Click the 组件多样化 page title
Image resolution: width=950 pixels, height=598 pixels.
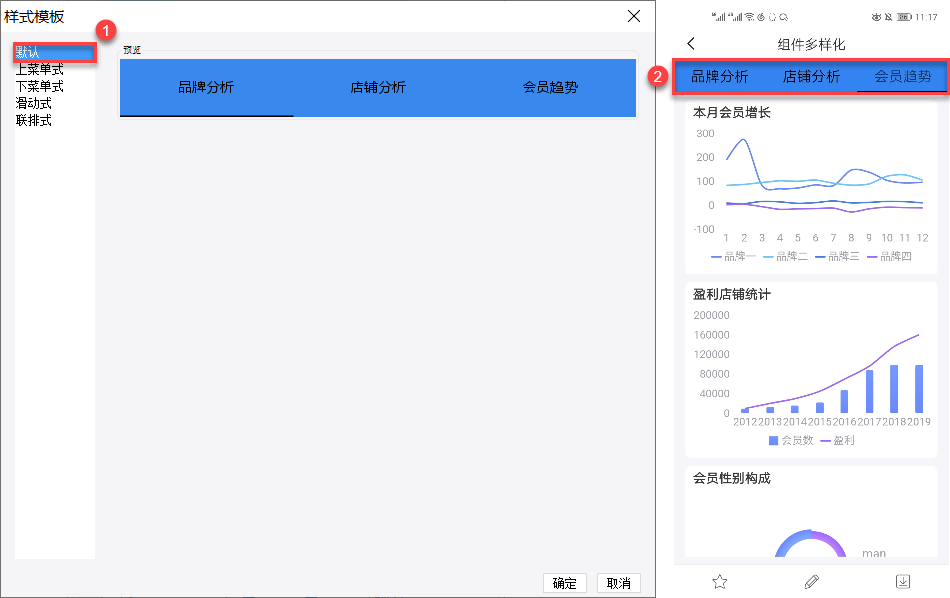pos(811,44)
